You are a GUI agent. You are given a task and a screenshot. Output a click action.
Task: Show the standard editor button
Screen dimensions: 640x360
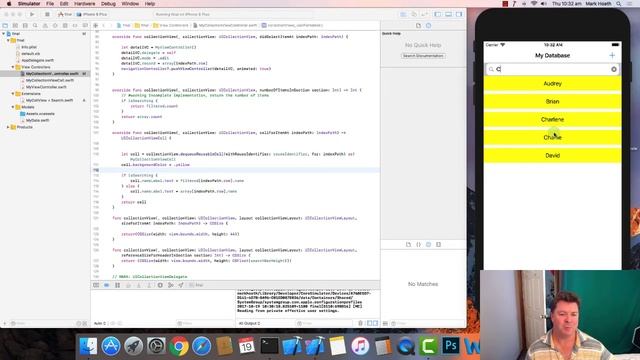[403, 14]
